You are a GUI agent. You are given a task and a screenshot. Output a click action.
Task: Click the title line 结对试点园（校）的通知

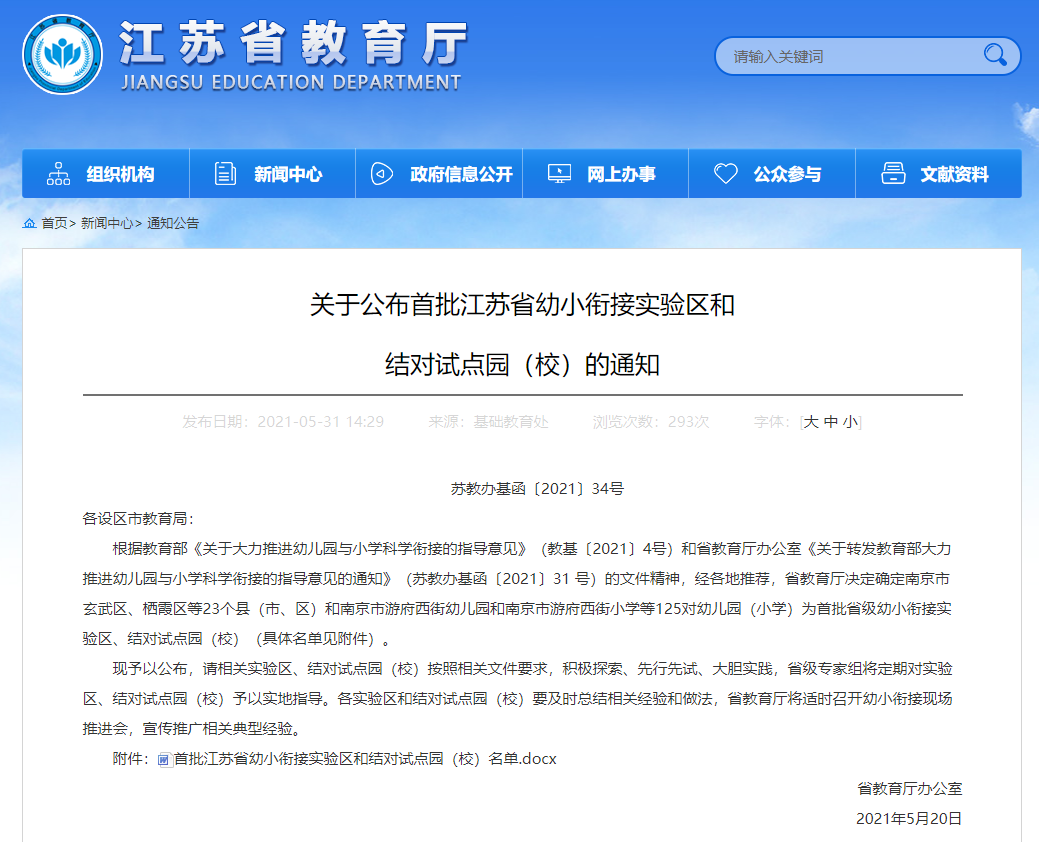(522, 365)
